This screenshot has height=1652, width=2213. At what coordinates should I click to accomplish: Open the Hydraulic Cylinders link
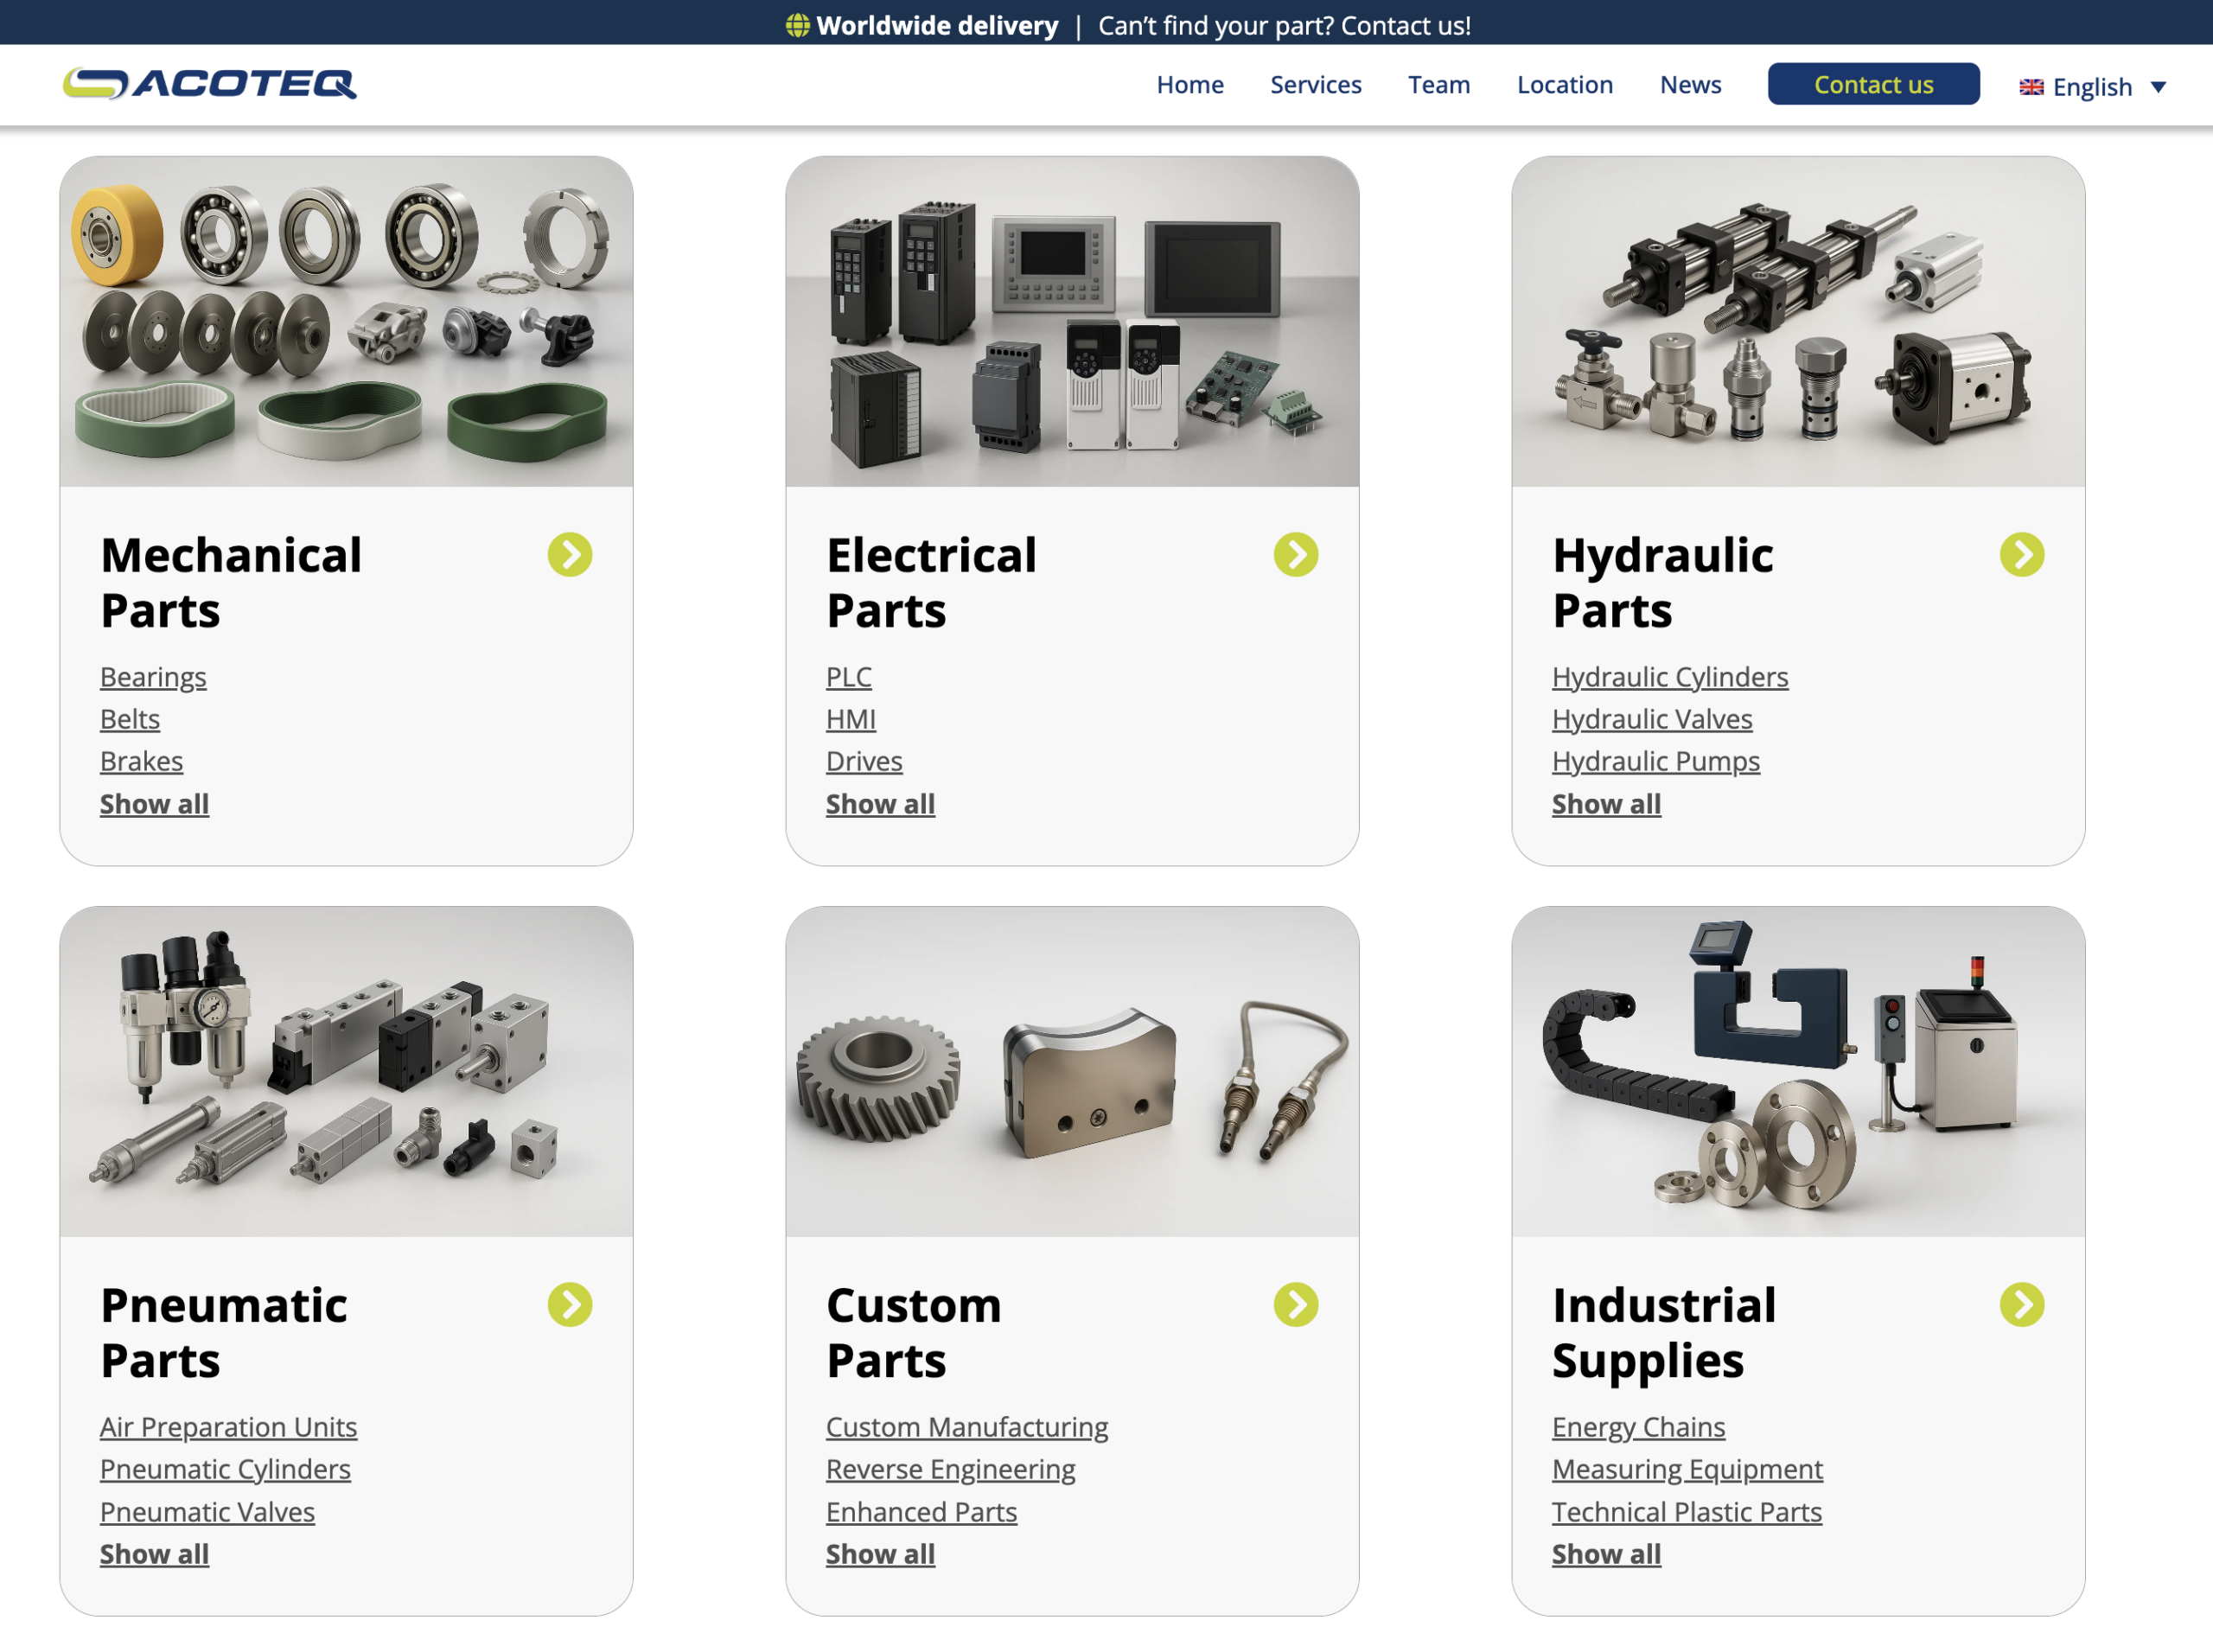[x=1670, y=677]
